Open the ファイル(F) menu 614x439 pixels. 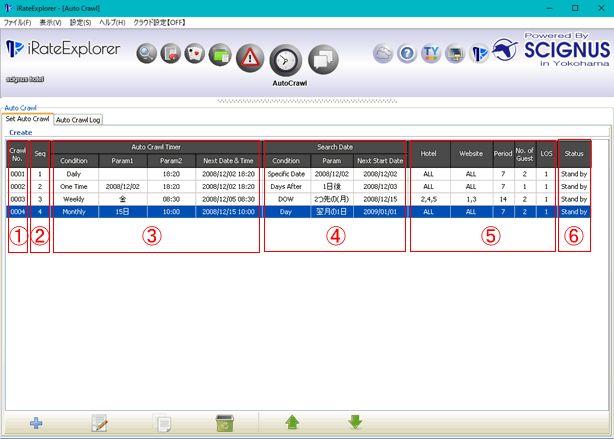coord(18,21)
